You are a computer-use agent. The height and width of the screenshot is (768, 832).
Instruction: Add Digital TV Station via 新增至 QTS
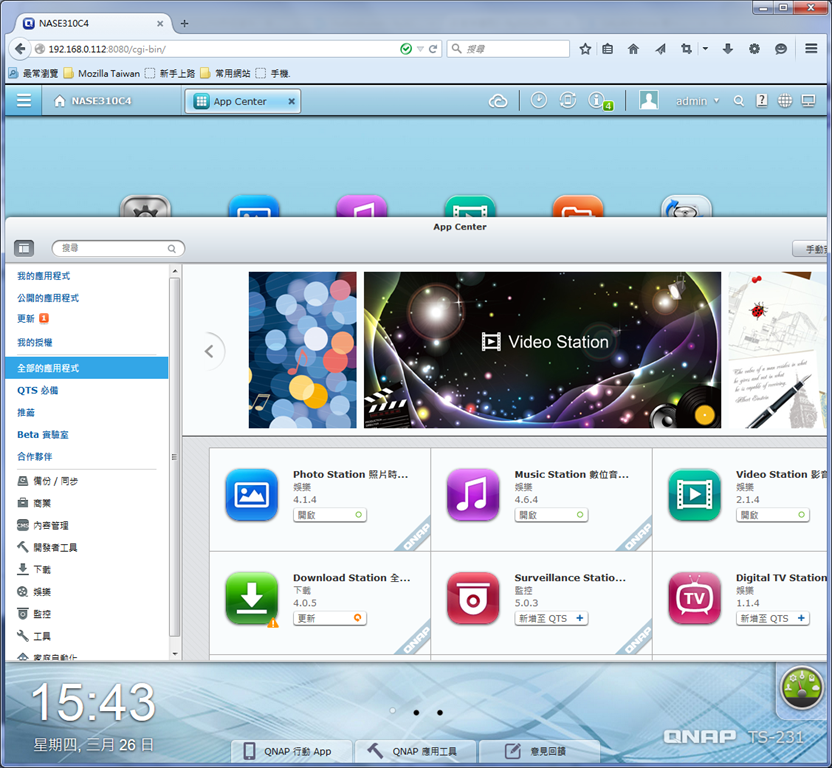point(773,618)
